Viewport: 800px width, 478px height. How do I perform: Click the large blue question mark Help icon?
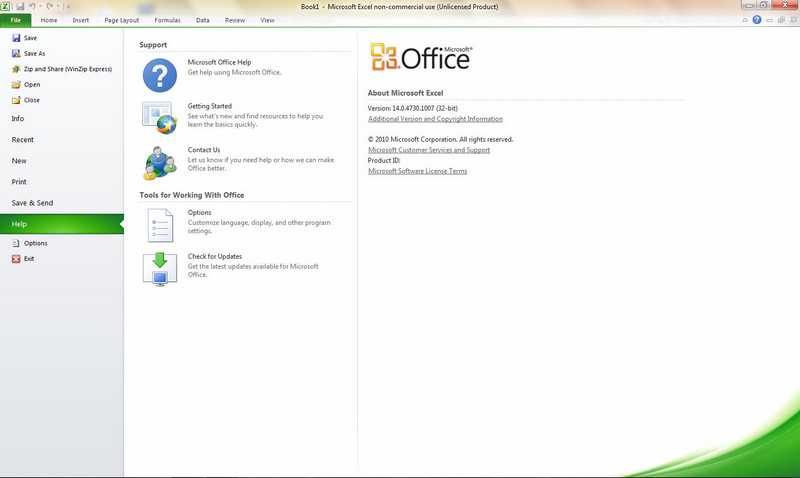160,75
